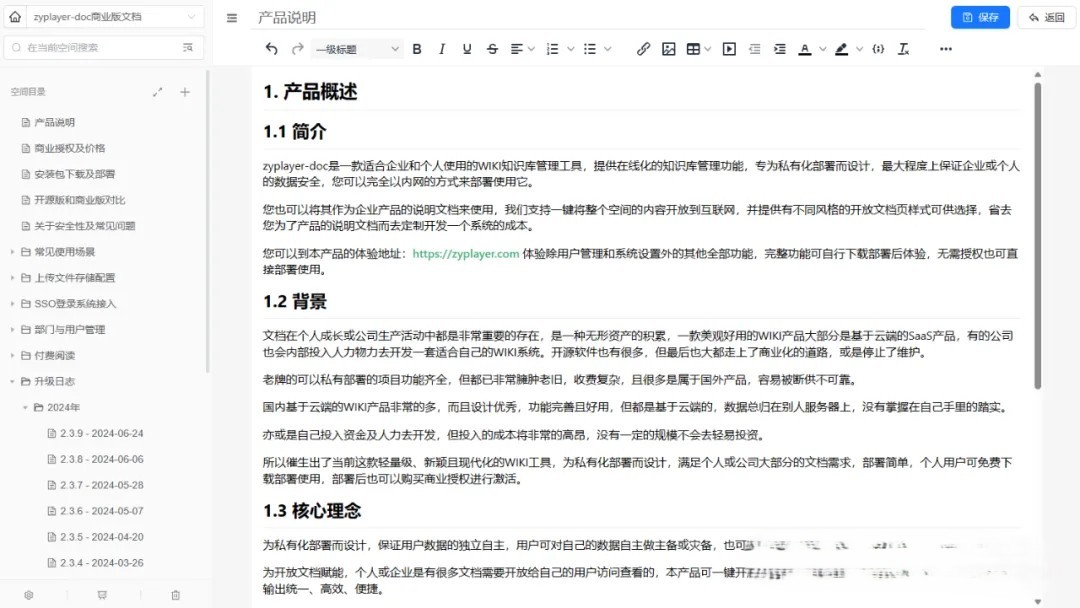Open the ordered list style arrow

point(570,49)
